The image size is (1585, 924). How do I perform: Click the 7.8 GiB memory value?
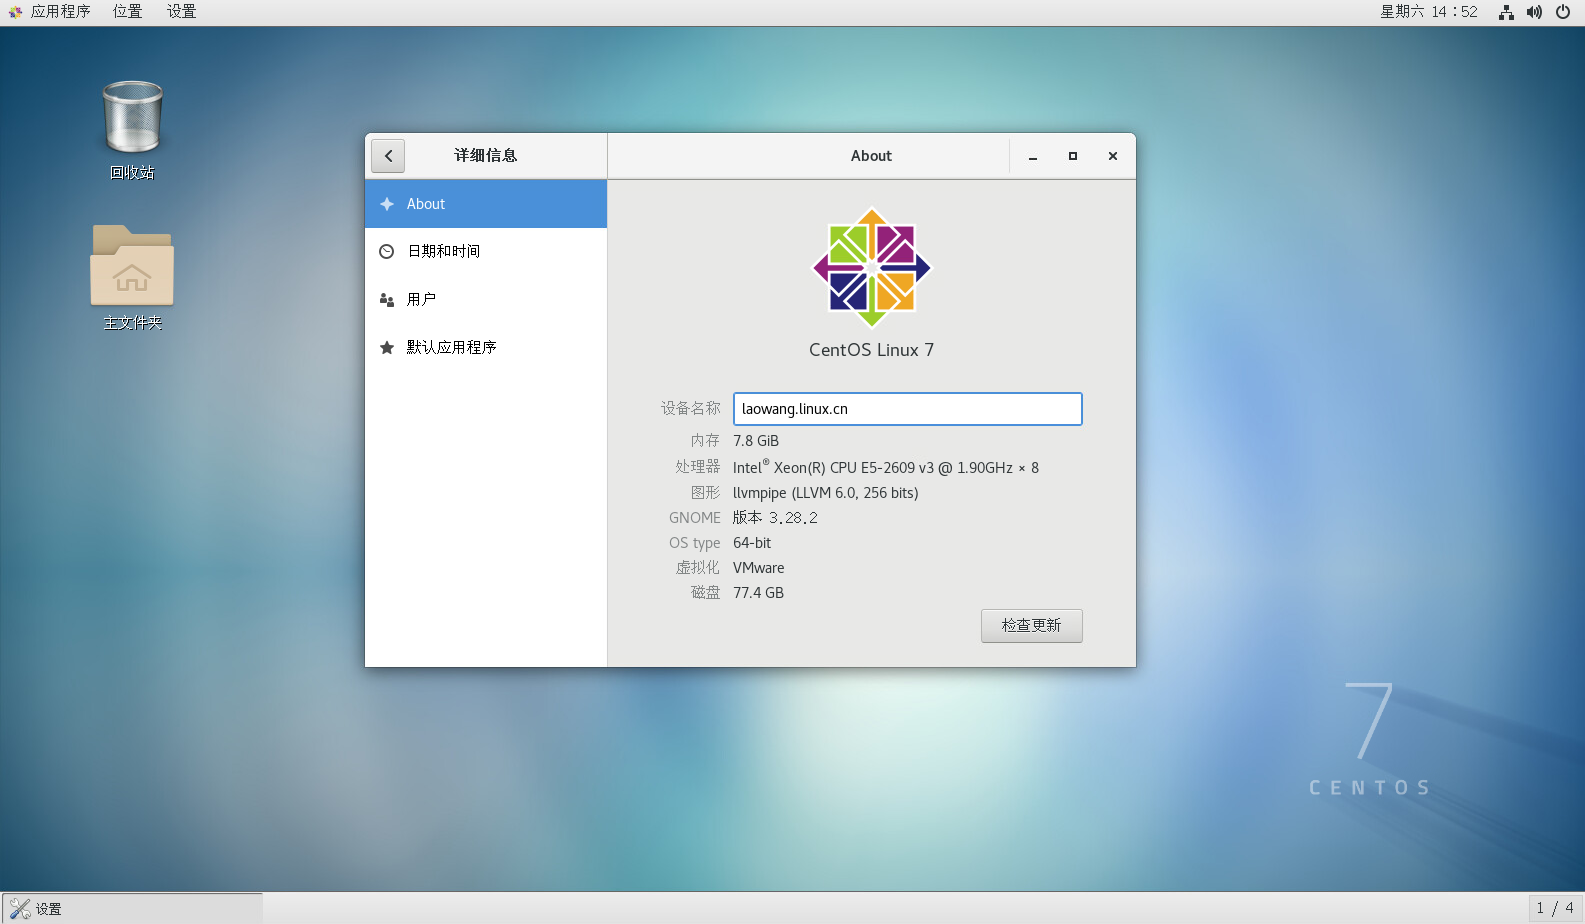point(756,441)
